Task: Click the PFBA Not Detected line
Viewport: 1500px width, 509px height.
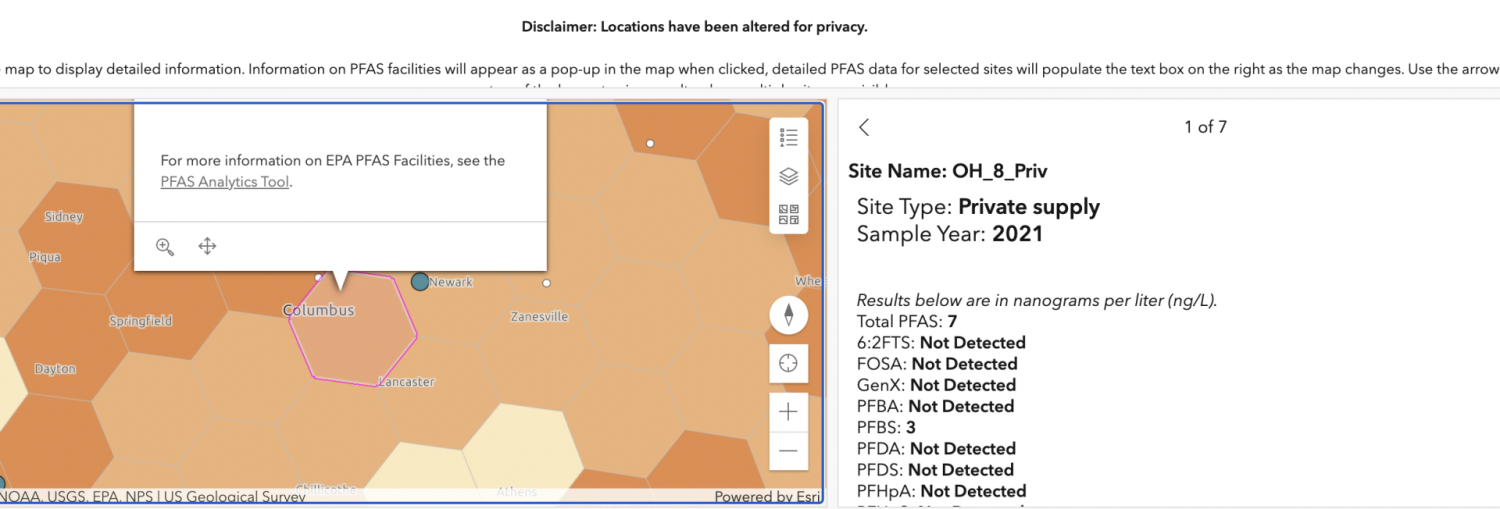Action: 935,406
